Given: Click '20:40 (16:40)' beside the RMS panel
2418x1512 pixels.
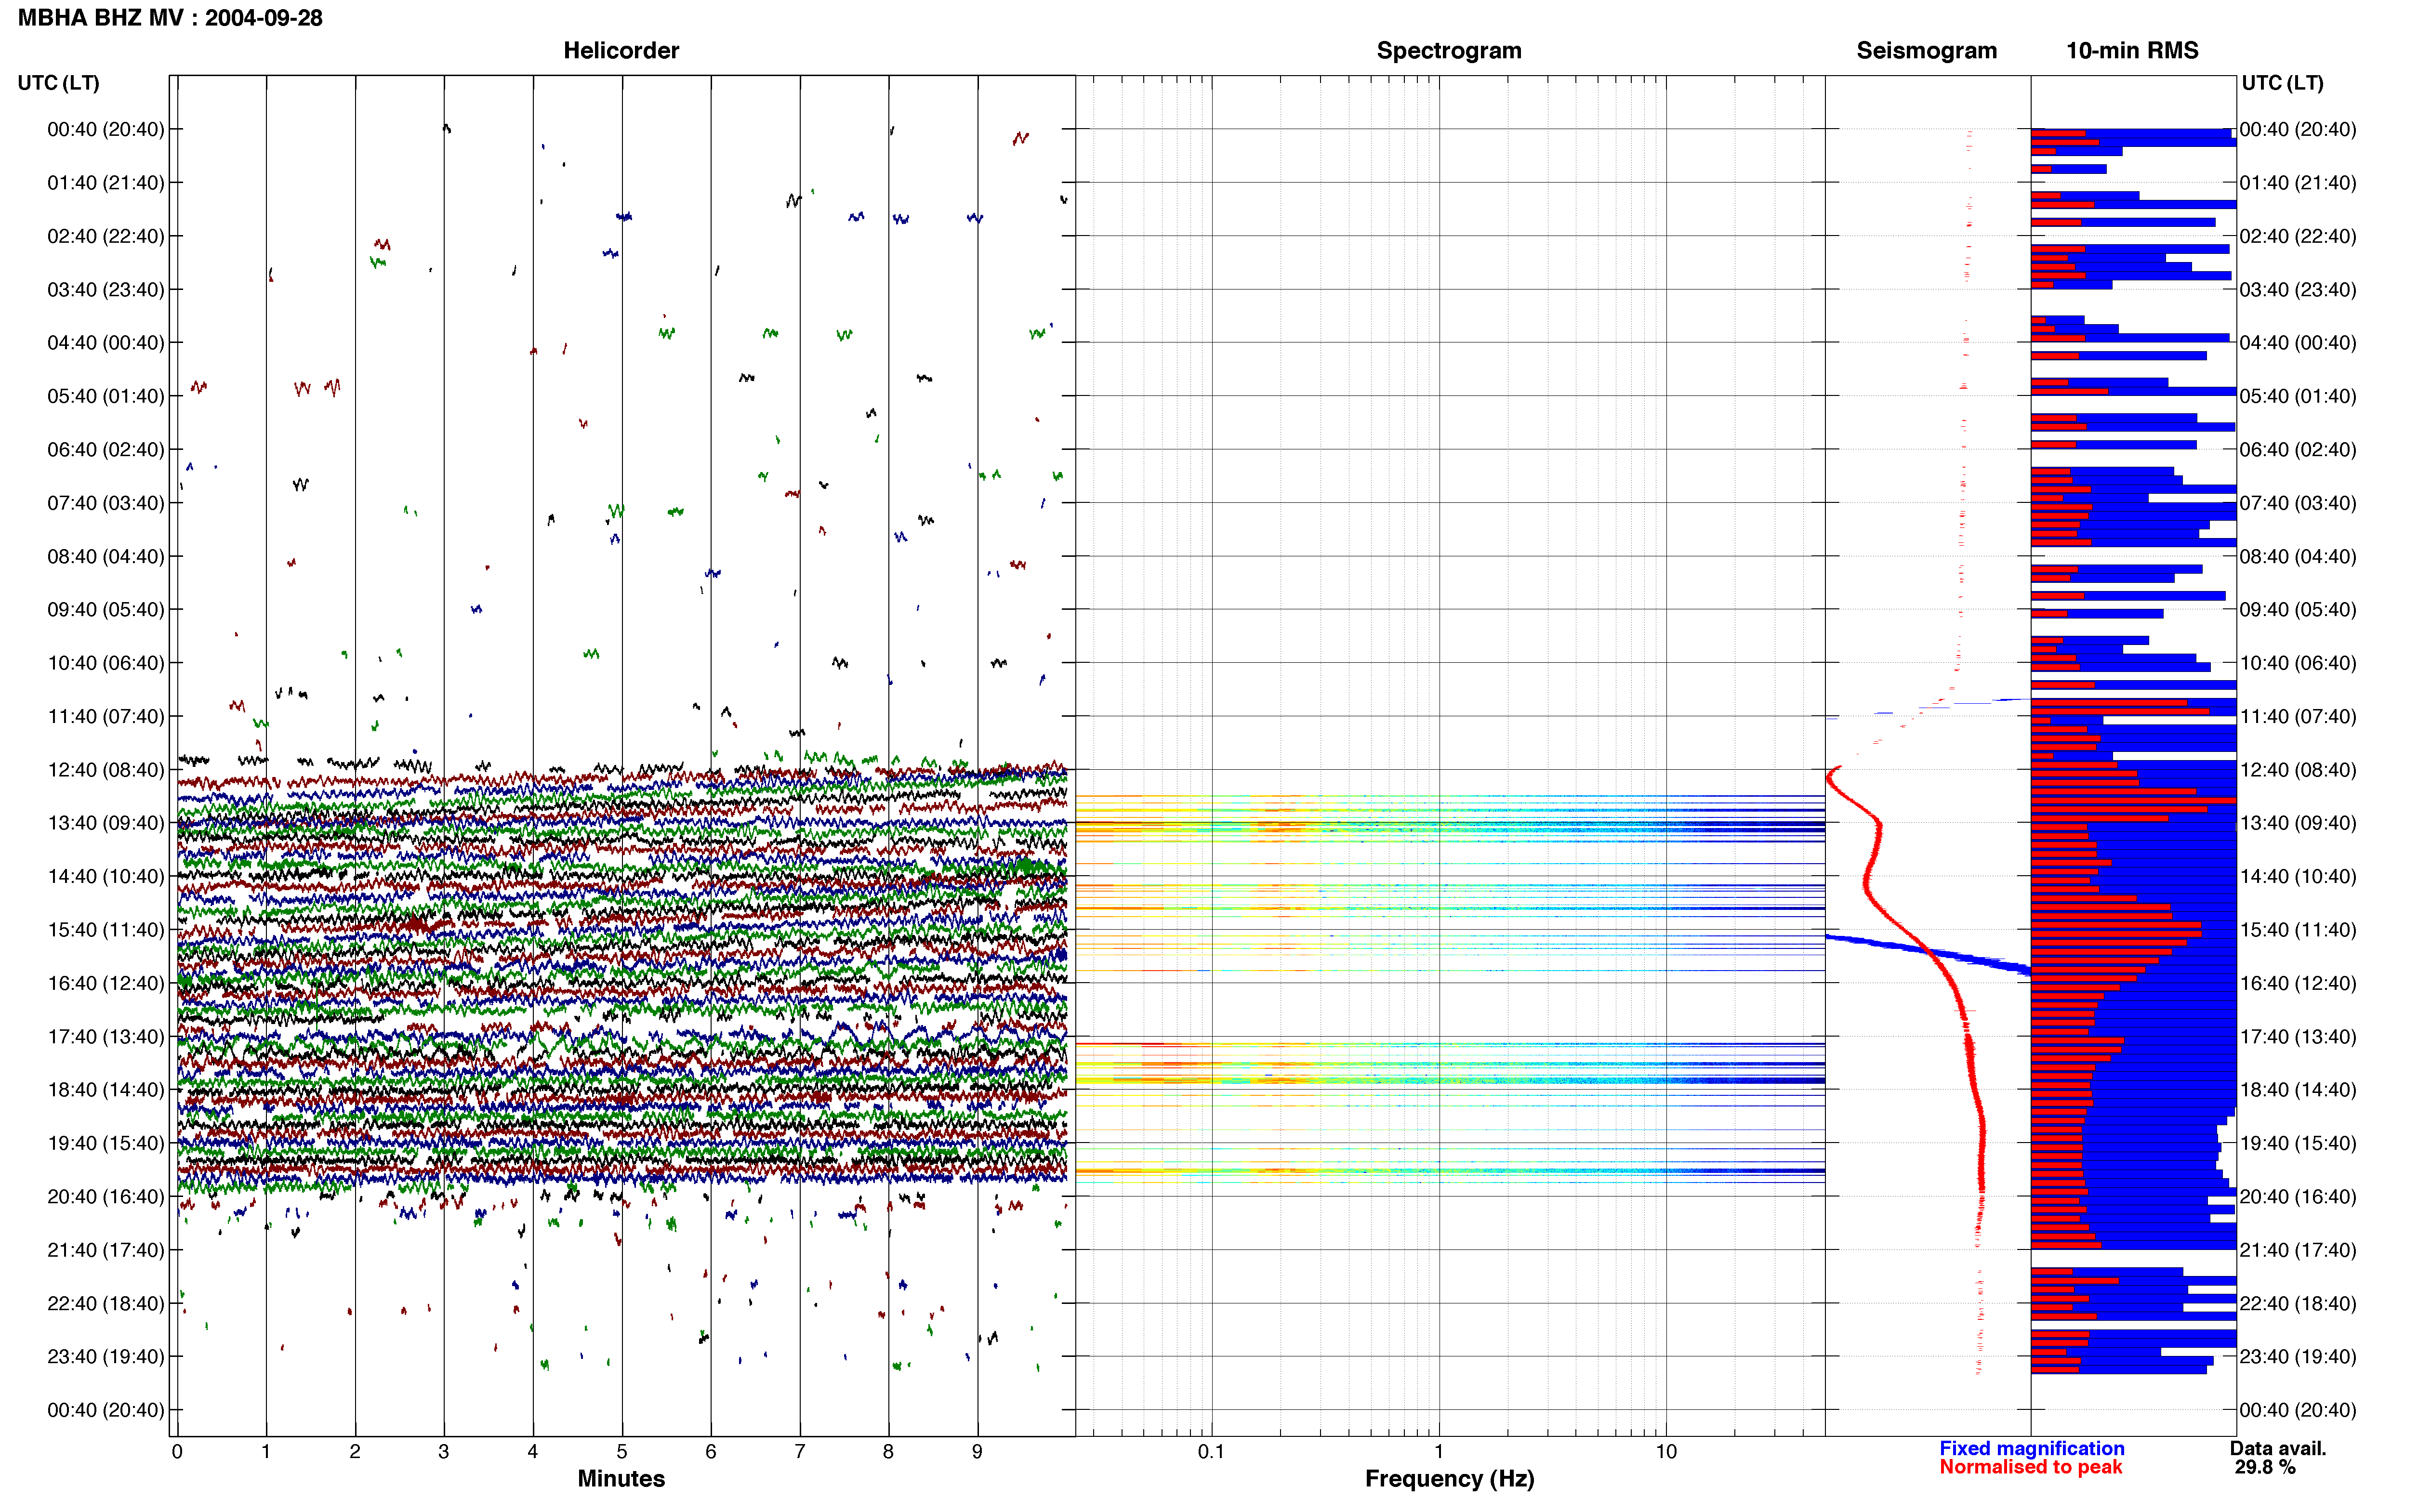Looking at the screenshot, I should [x=2298, y=1197].
